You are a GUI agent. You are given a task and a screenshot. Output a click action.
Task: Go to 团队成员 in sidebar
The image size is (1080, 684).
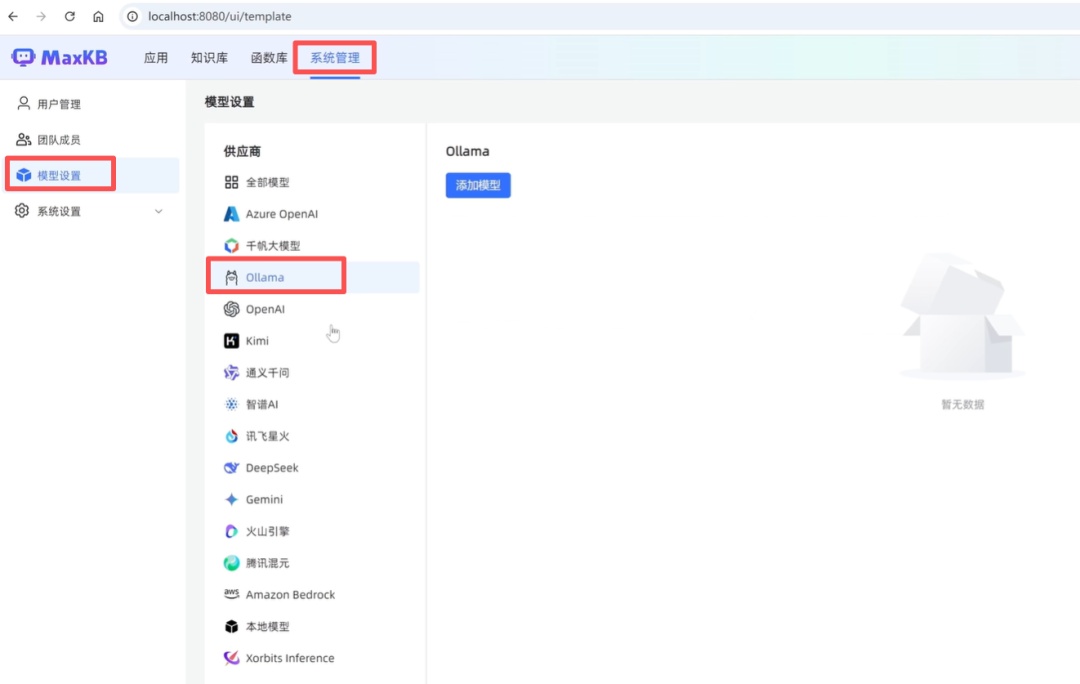point(58,140)
